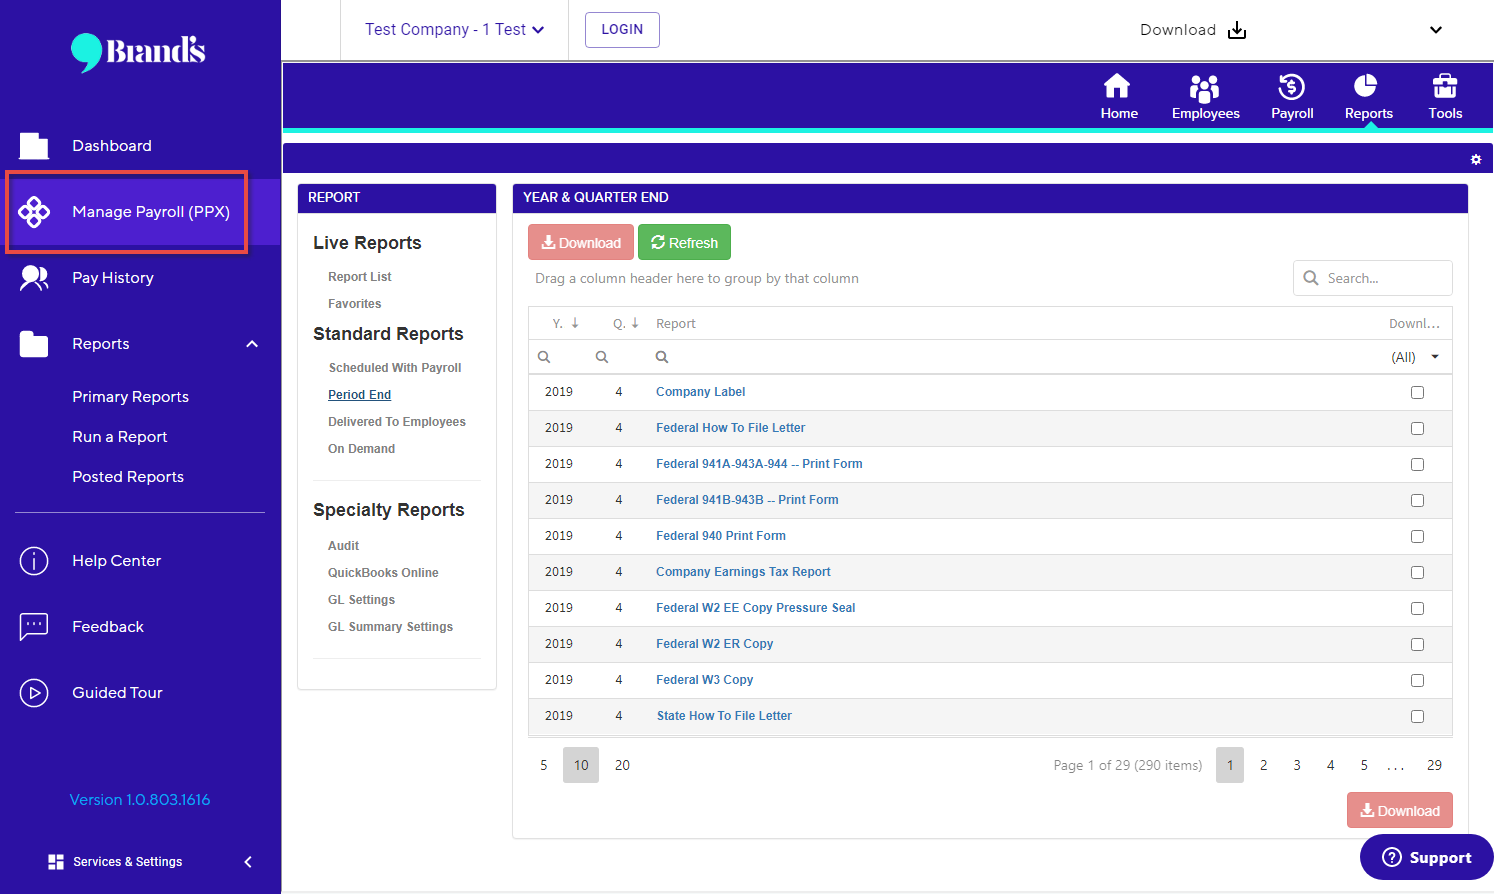The height and width of the screenshot is (894, 1494).
Task: Open the Home icon in top navigation
Action: (x=1117, y=86)
